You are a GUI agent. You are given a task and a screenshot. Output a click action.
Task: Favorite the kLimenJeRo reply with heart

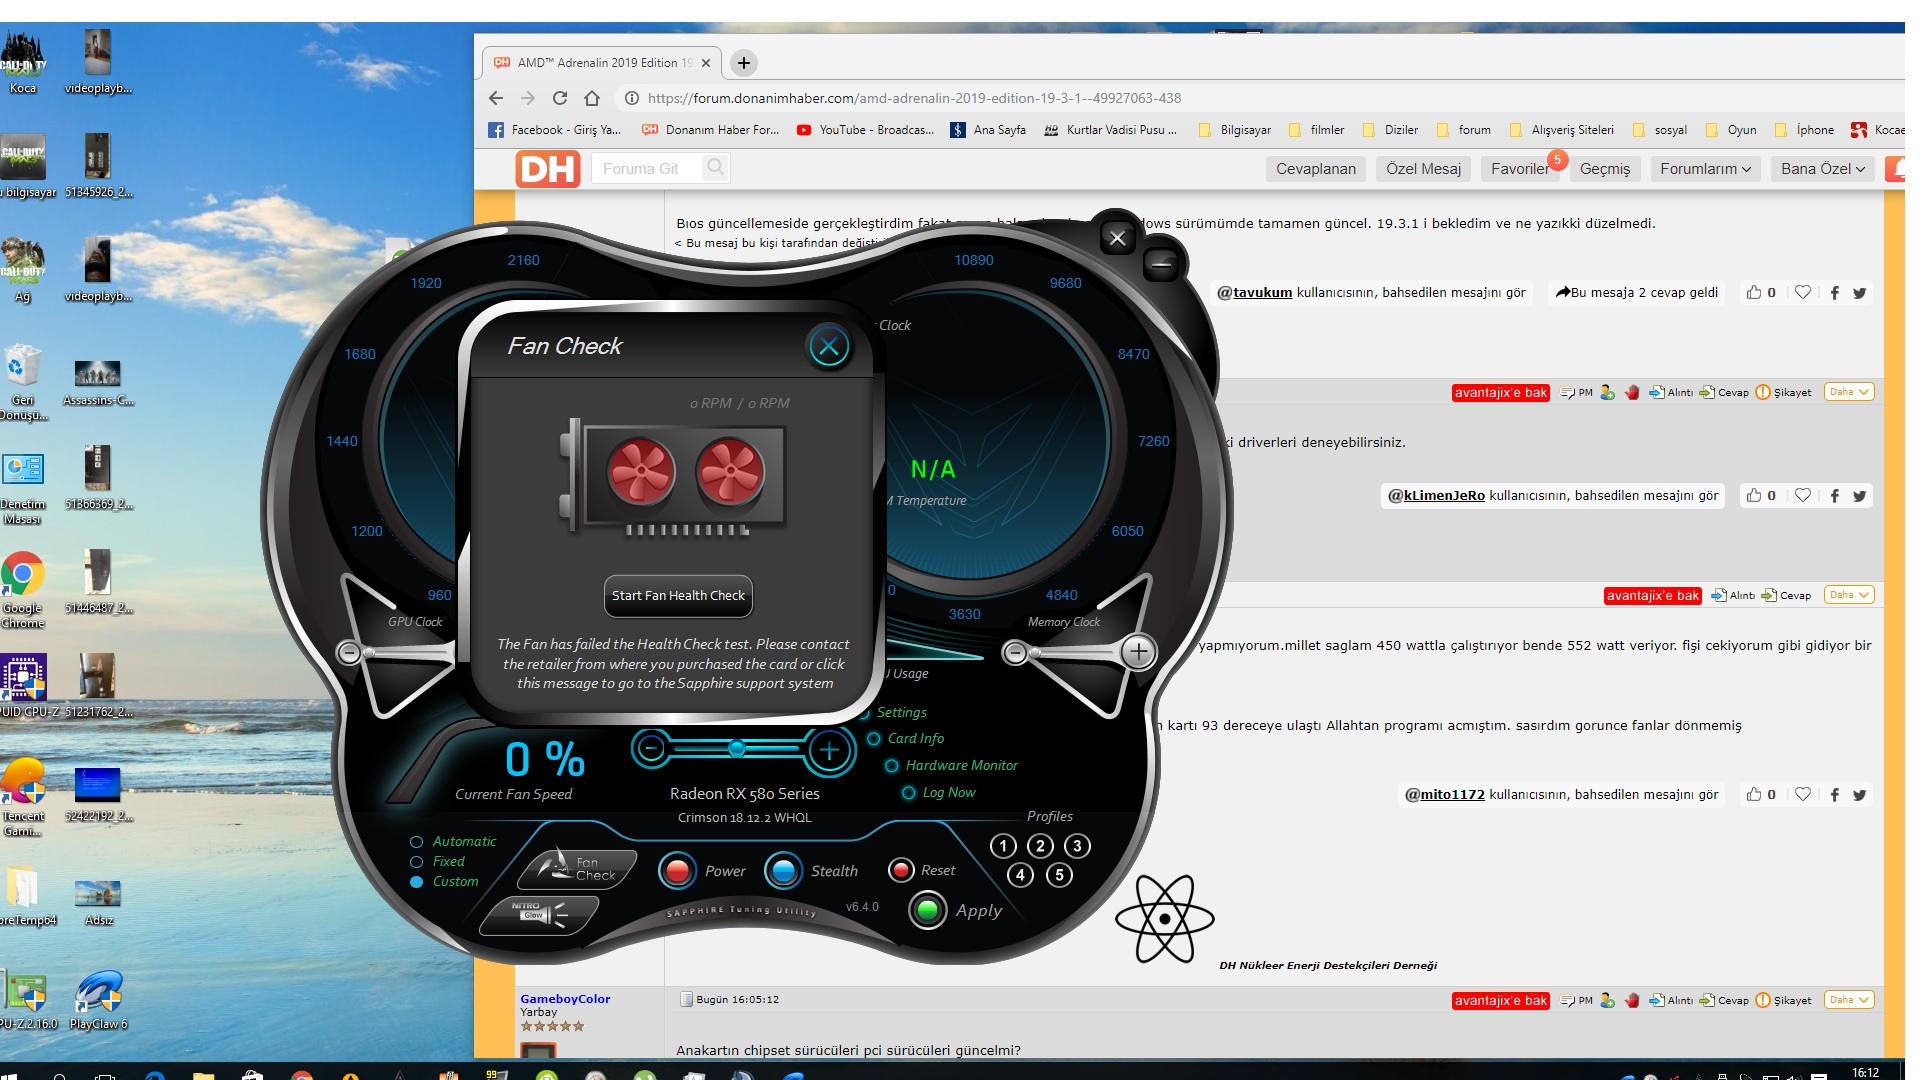click(1802, 495)
